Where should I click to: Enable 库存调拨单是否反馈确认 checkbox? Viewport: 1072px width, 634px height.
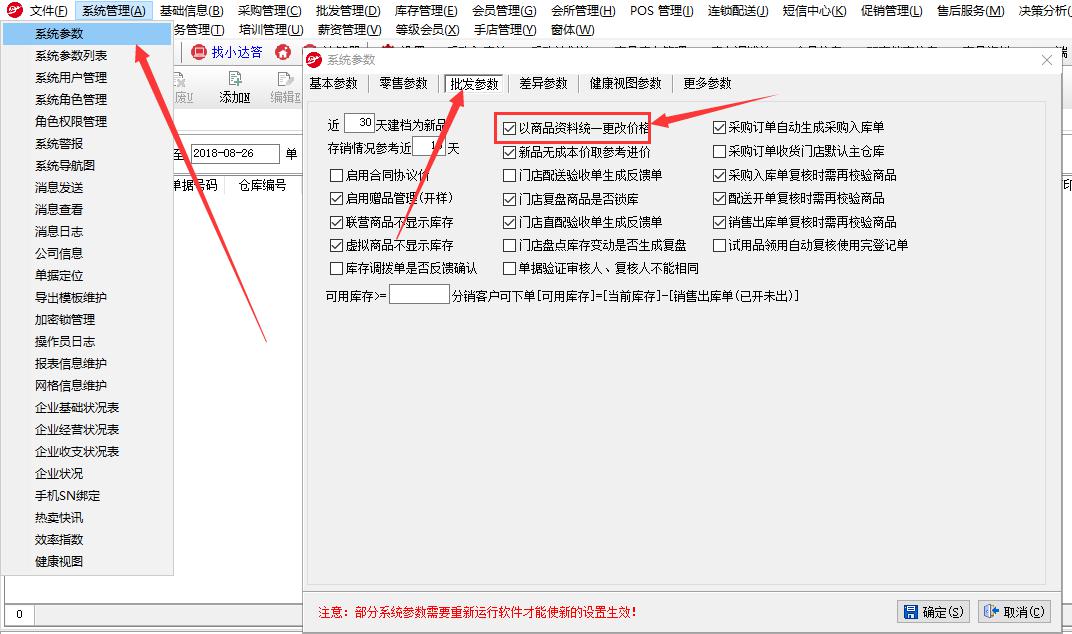tap(336, 268)
